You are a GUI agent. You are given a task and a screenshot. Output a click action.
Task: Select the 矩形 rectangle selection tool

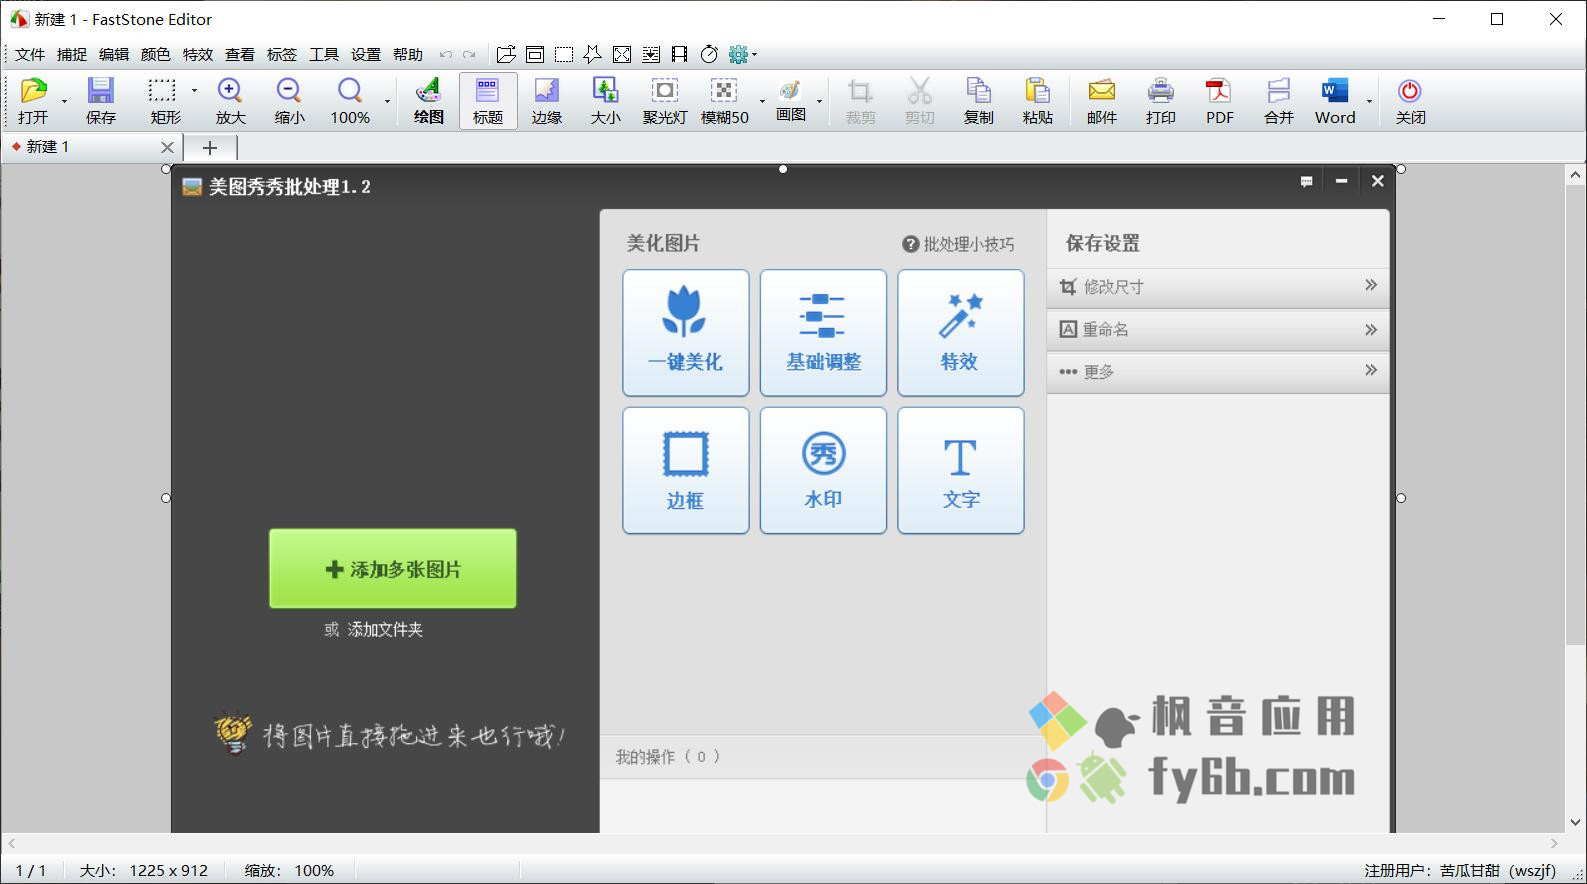coord(163,100)
